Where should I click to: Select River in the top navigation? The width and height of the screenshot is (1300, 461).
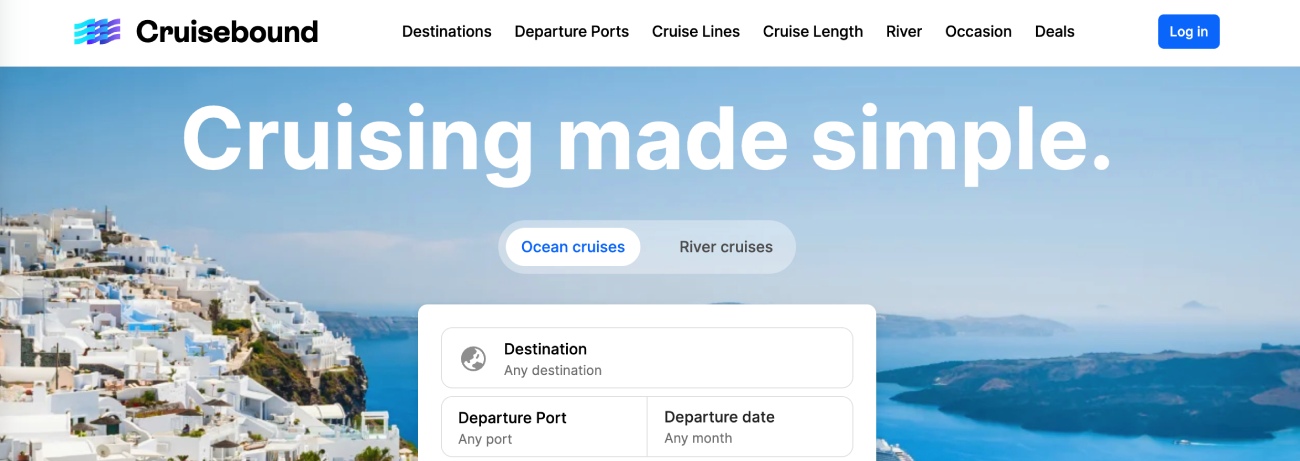point(904,32)
